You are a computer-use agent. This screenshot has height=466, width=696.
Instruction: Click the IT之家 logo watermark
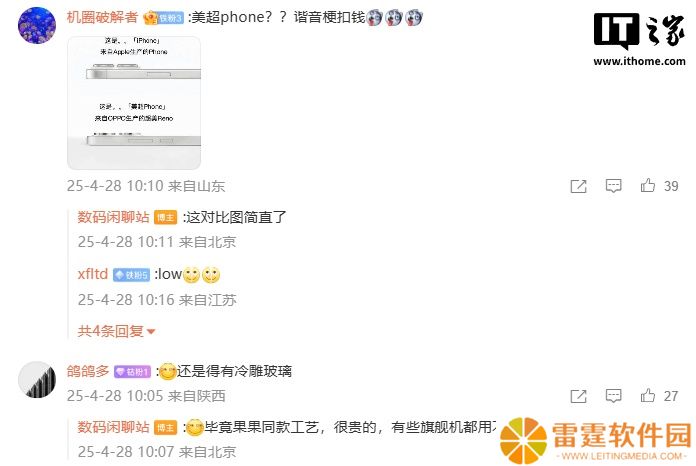(x=639, y=40)
